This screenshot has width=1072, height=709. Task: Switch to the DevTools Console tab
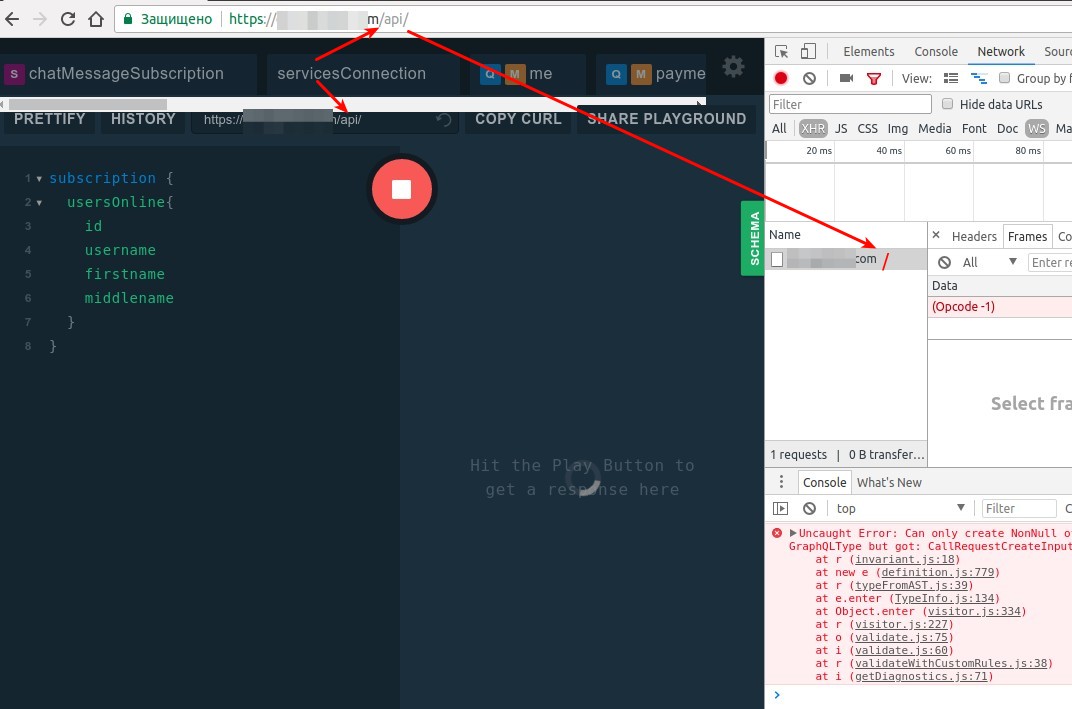[936, 52]
